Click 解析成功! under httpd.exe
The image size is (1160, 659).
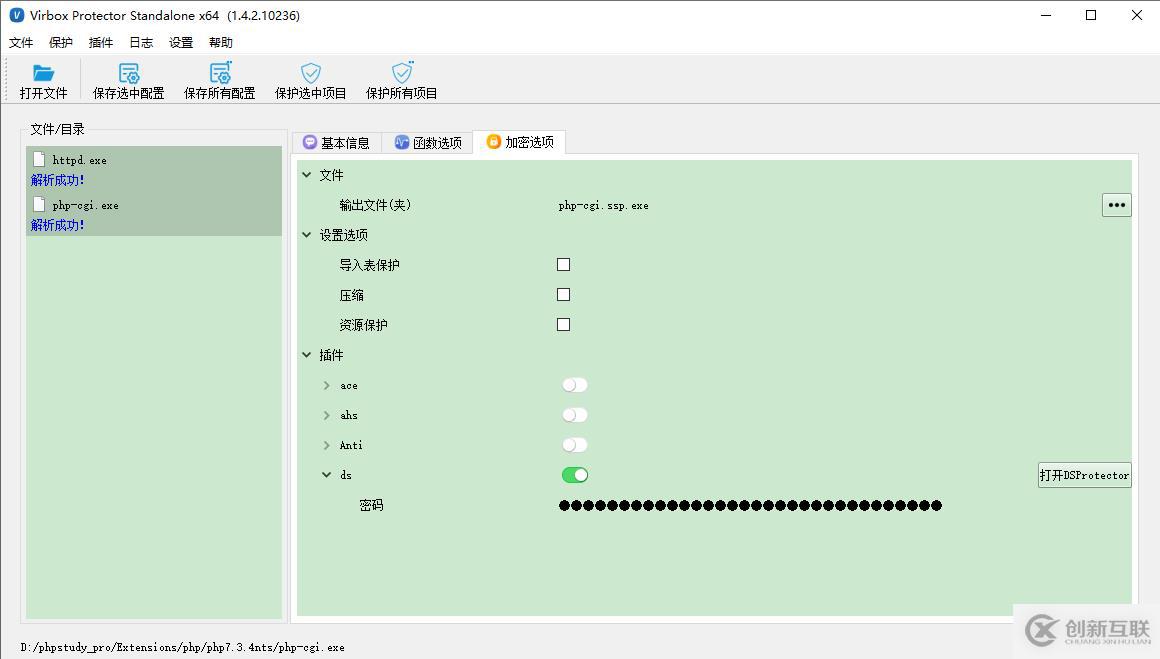(x=58, y=180)
